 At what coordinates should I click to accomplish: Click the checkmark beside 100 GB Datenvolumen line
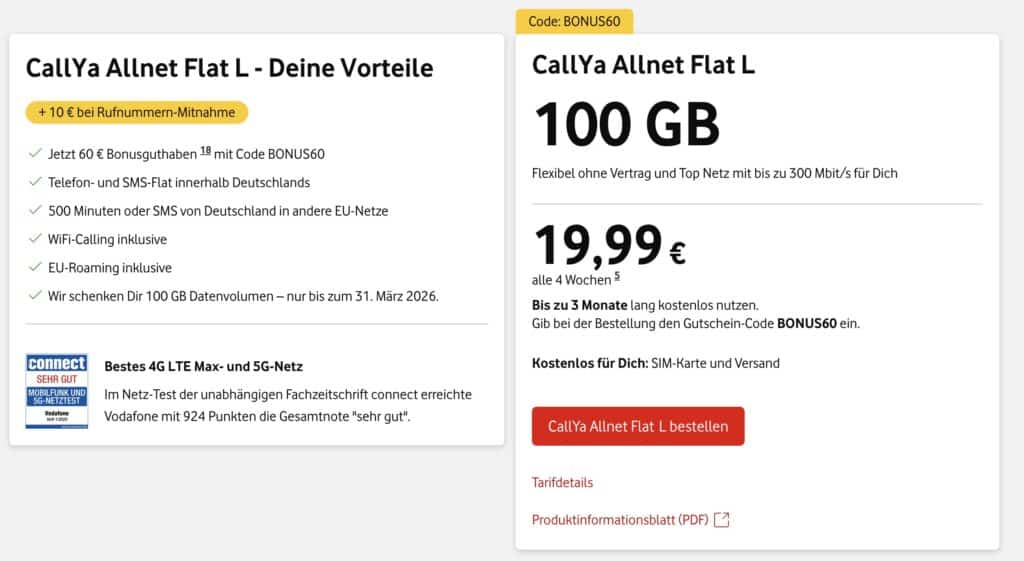pyautogui.click(x=35, y=297)
